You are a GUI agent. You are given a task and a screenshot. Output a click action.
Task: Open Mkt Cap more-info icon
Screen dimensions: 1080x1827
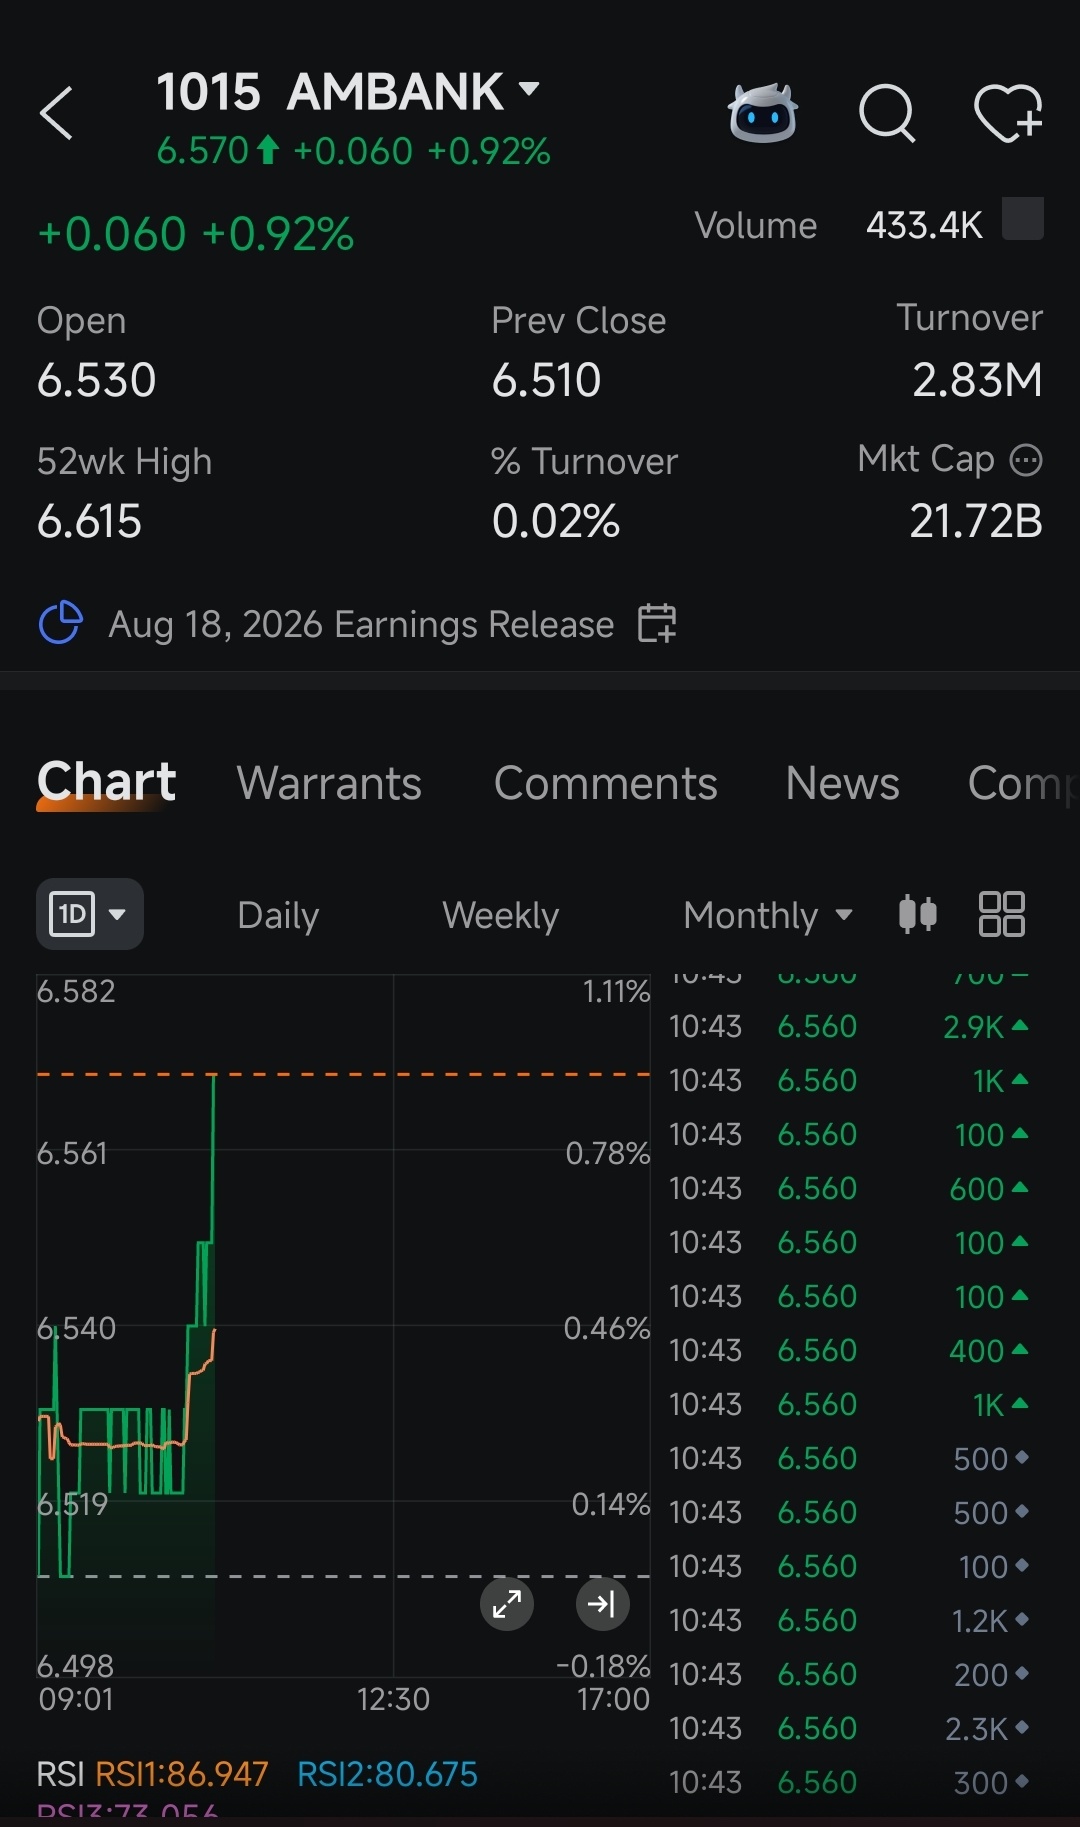point(1026,460)
